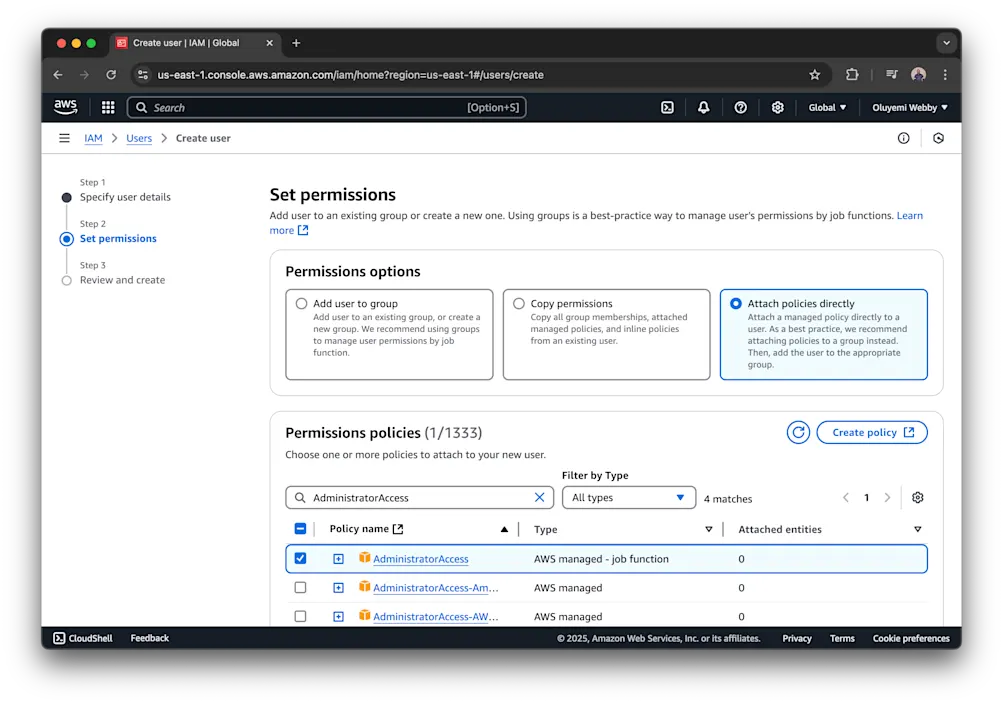Open the CloudShell terminal icon
Viewport: 1003px width, 704px height.
(57, 637)
